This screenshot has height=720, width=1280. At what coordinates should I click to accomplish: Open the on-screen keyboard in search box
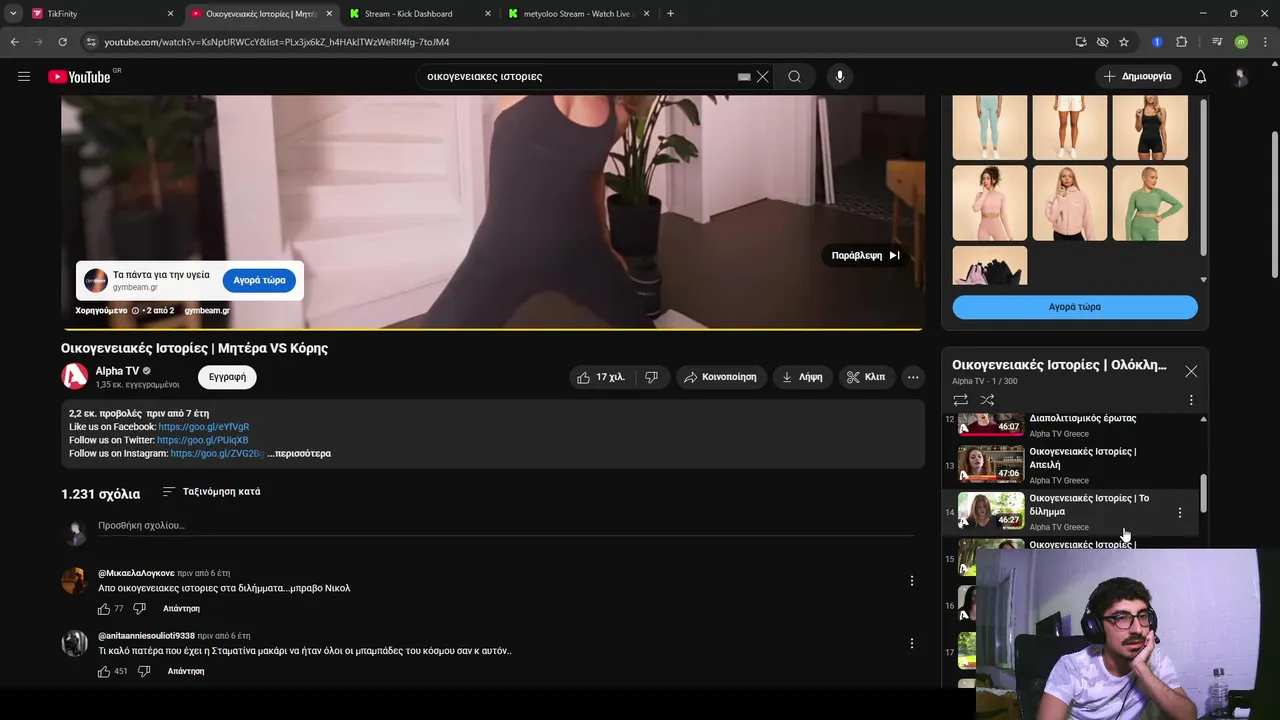(744, 76)
